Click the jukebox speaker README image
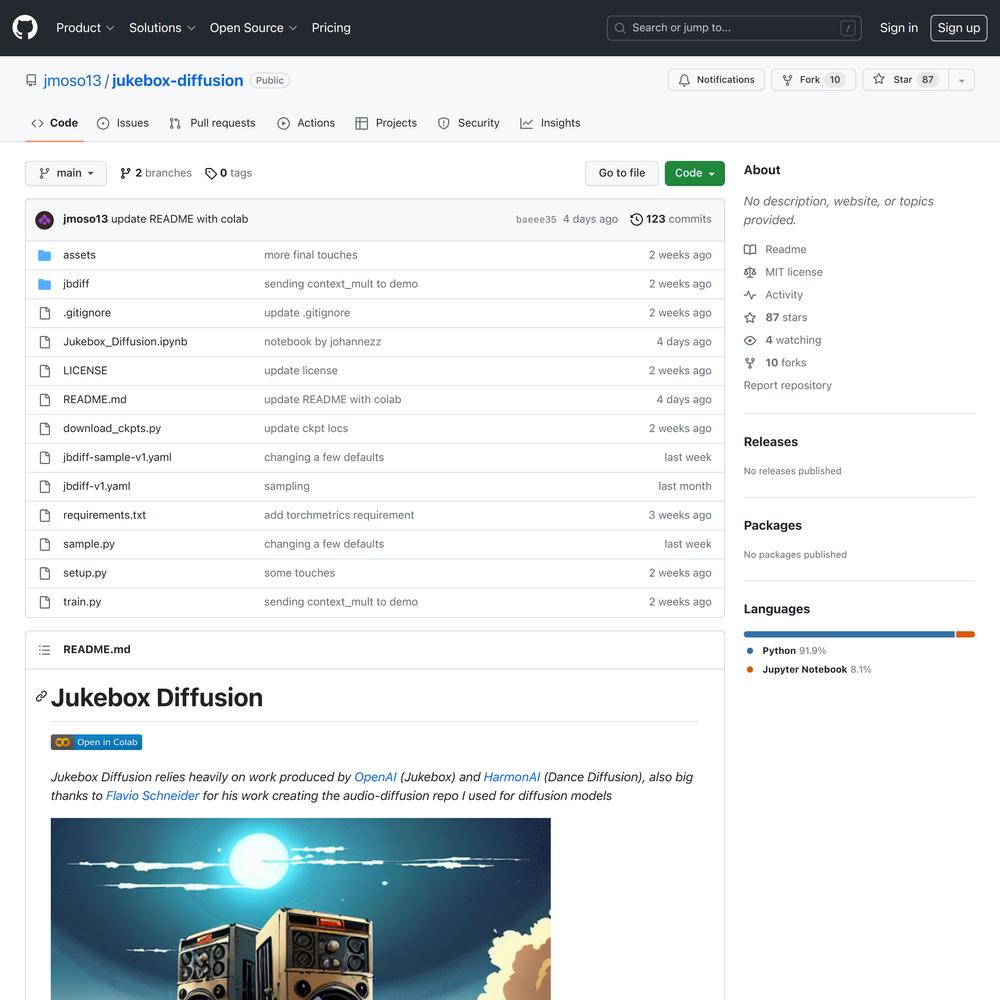This screenshot has width=1000, height=1000. click(300, 909)
